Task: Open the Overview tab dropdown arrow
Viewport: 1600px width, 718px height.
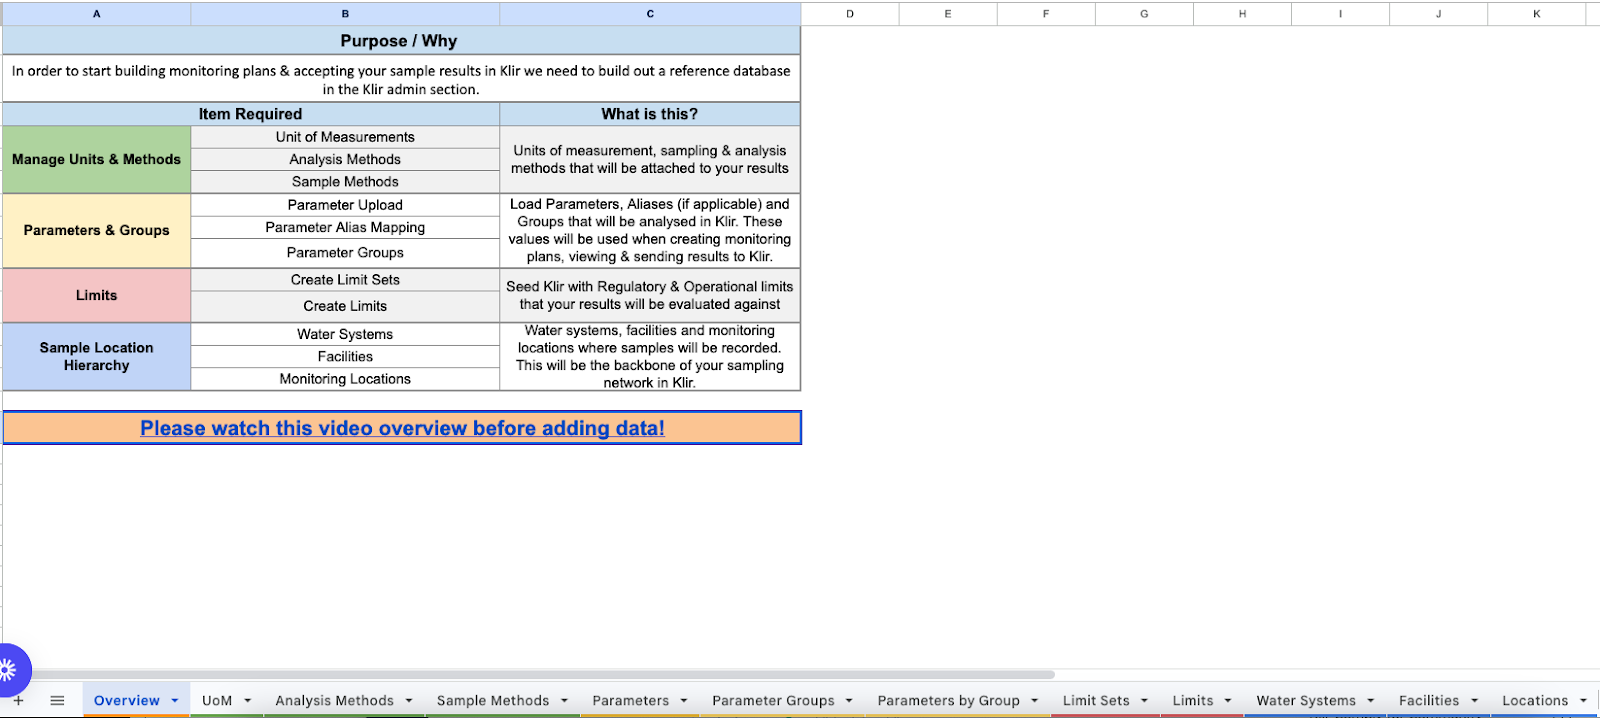Action: 175,701
